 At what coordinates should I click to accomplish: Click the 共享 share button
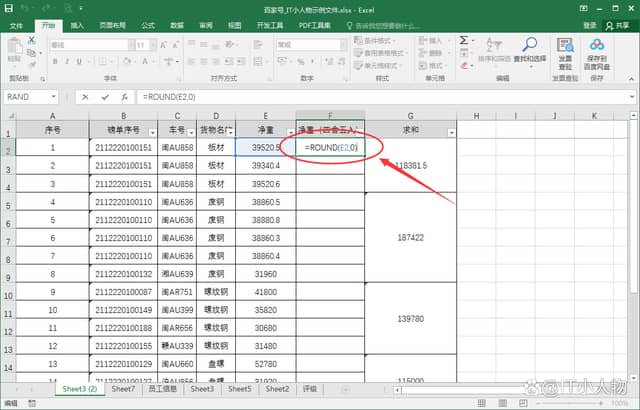tap(619, 25)
